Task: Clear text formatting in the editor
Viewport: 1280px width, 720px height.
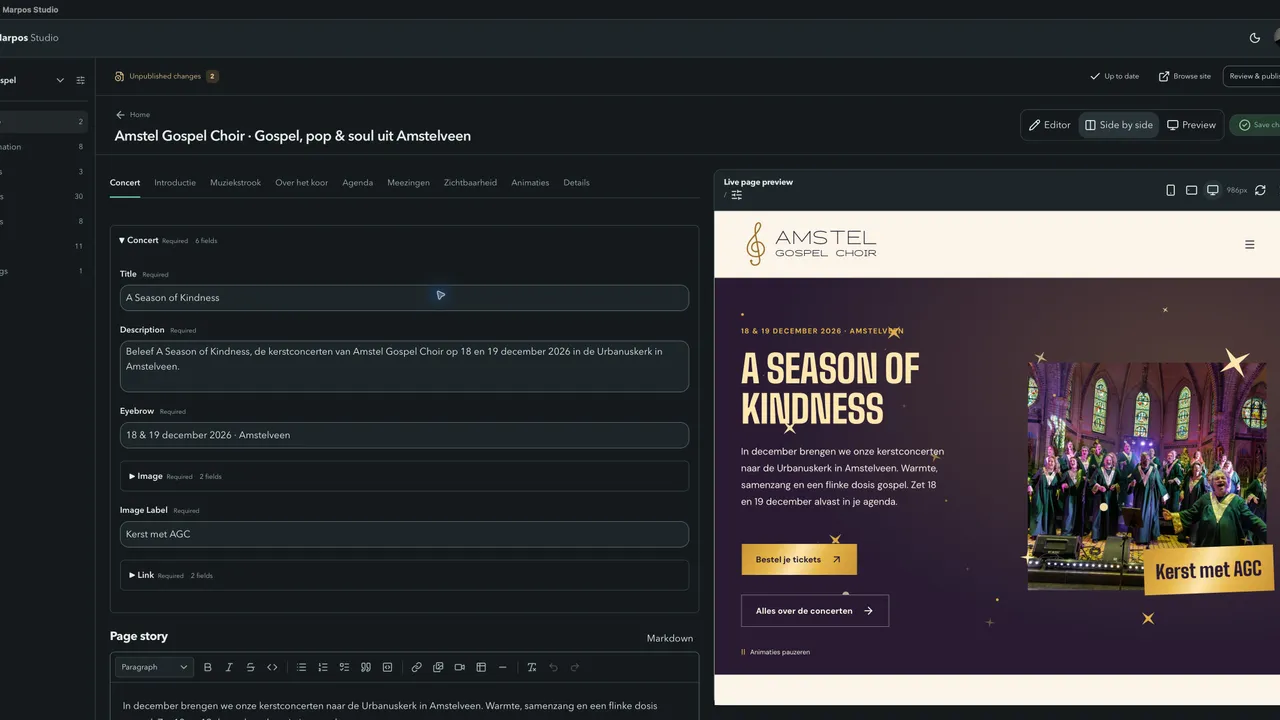Action: click(532, 667)
